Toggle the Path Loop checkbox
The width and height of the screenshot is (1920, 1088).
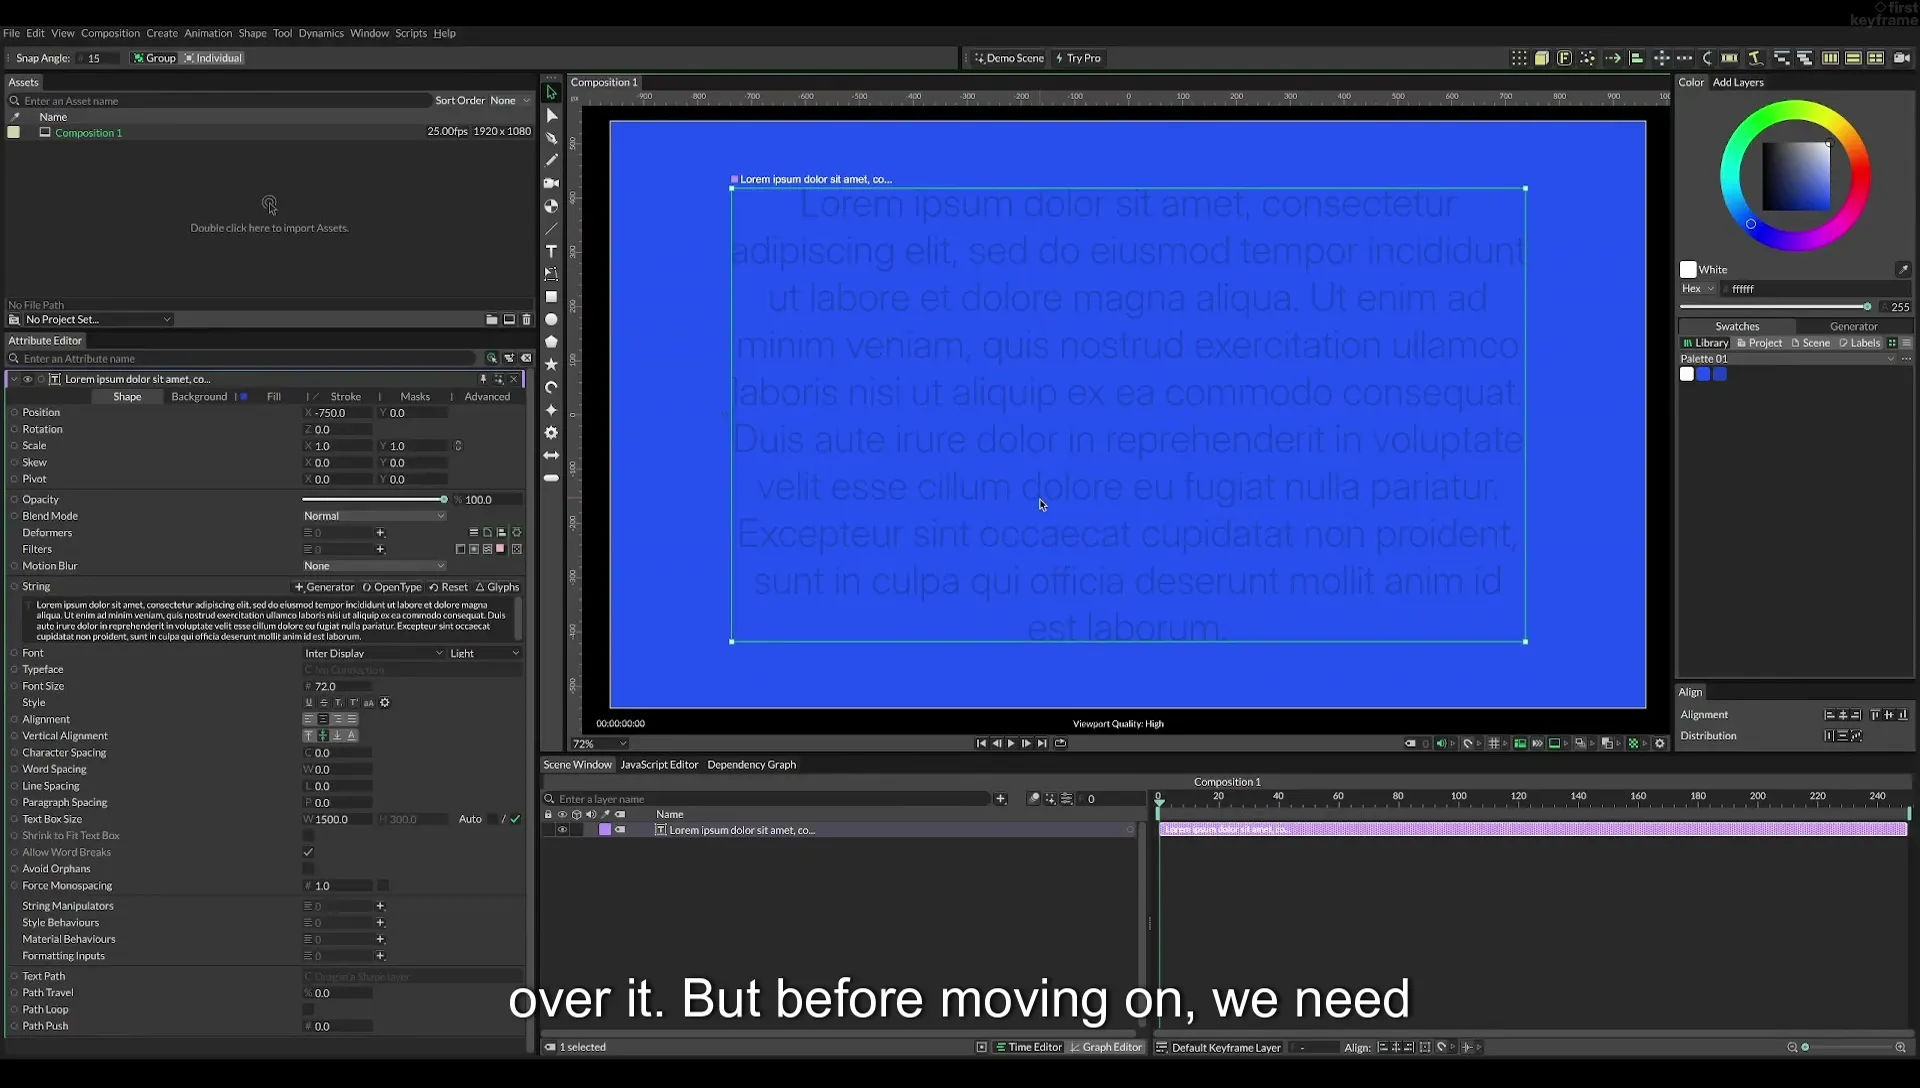pyautogui.click(x=308, y=1010)
